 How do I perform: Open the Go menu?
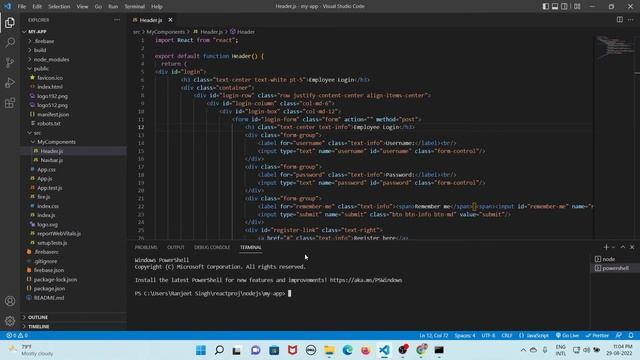(x=98, y=7)
